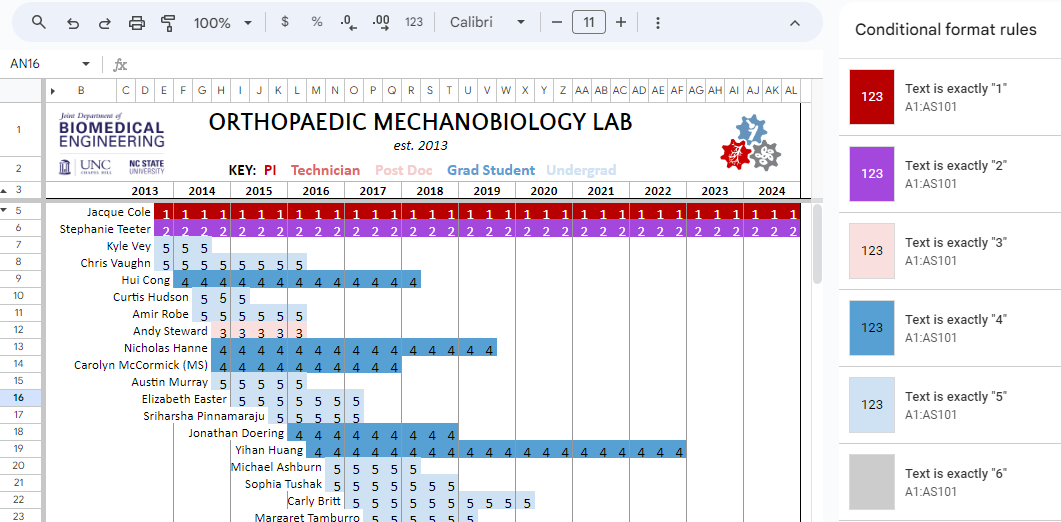This screenshot has height=522, width=1061.
Task: Click the name cell Carly Britt
Action: tap(314, 501)
